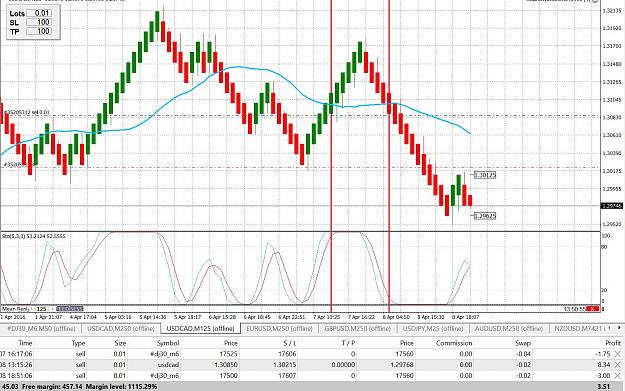This screenshot has height=391, width=625.
Task: Click the Margin level 1115.29% text
Action: click(121, 387)
